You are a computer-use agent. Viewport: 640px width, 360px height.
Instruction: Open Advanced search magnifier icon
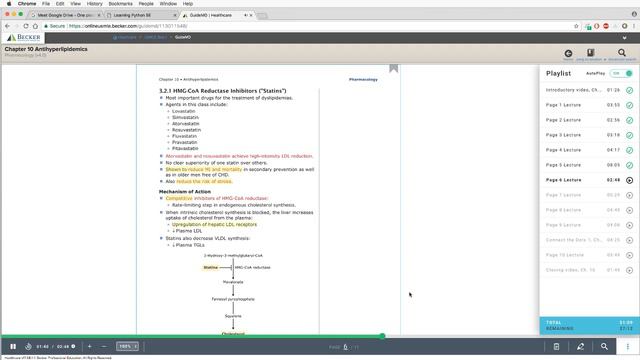(x=622, y=53)
